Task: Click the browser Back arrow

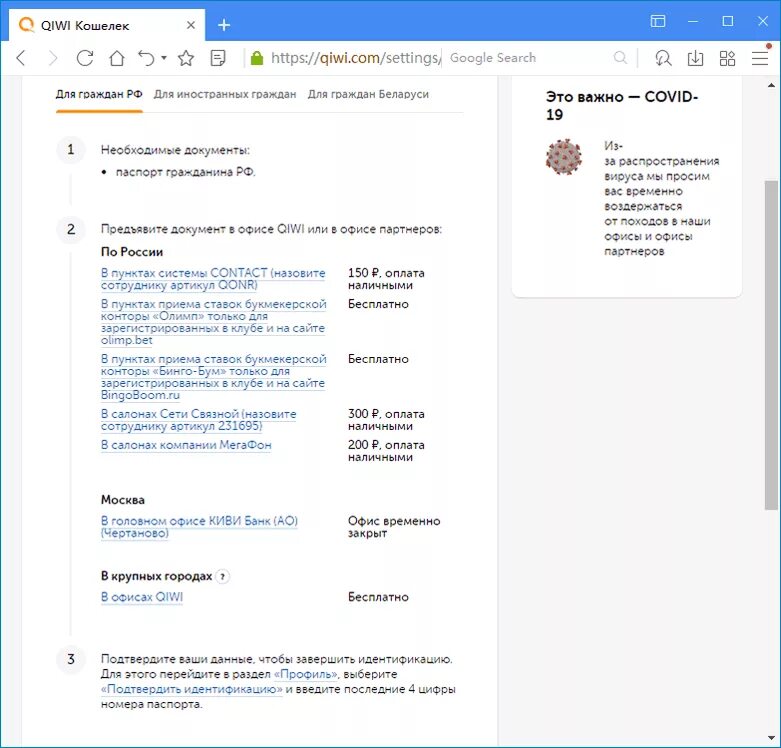Action: [21, 58]
